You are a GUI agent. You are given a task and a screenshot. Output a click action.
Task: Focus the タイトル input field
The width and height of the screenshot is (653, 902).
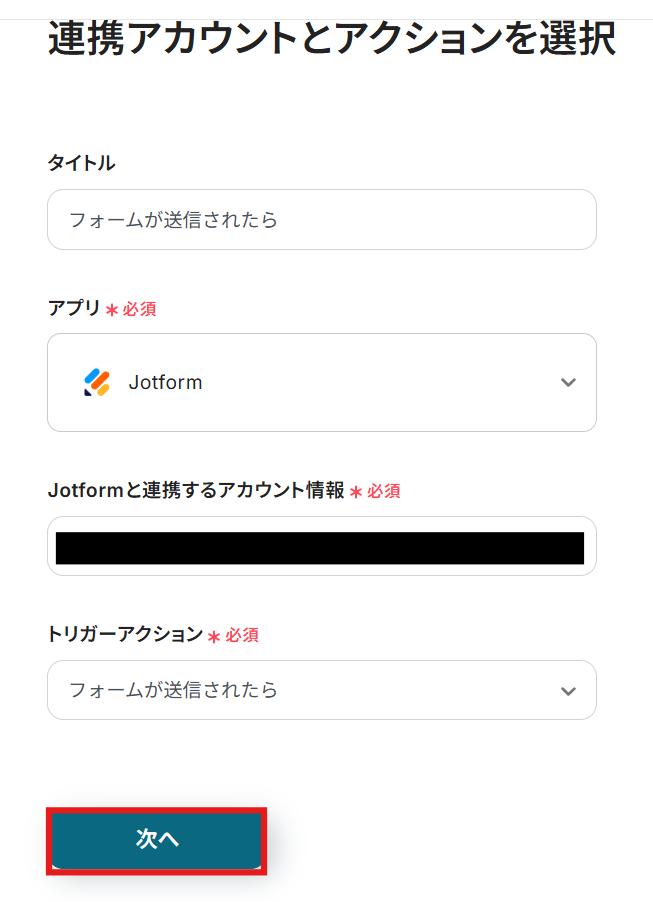321,219
